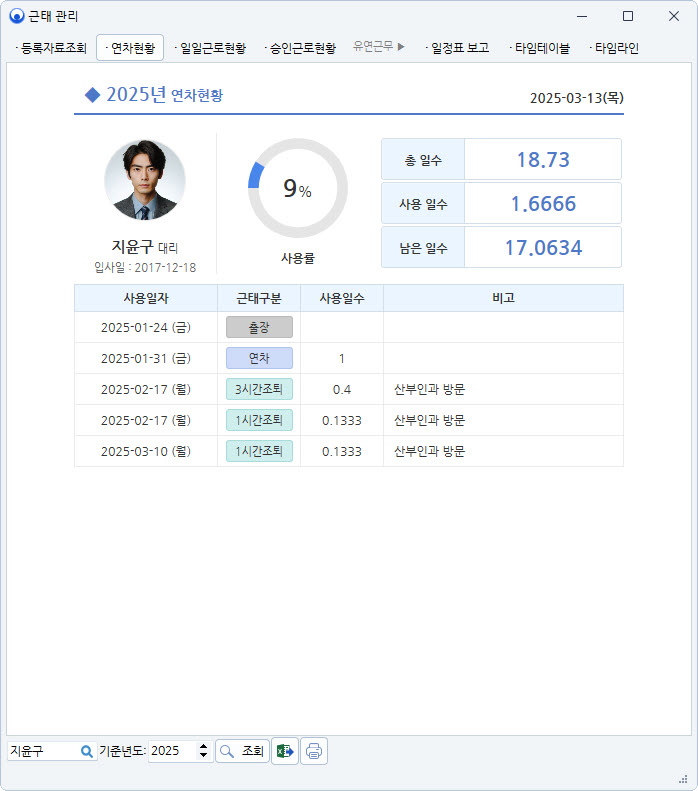Switch to the 일일근로현황 tab
This screenshot has width=698, height=791.
[x=210, y=47]
